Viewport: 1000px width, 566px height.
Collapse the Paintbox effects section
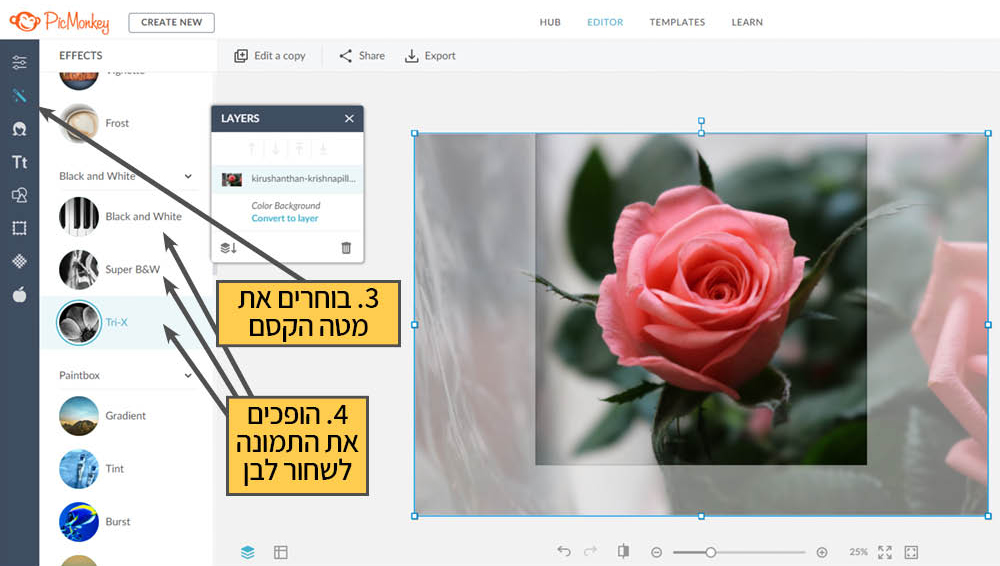click(188, 375)
